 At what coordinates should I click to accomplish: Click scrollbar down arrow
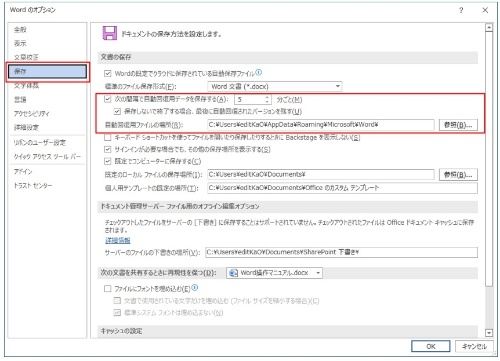[x=489, y=333]
